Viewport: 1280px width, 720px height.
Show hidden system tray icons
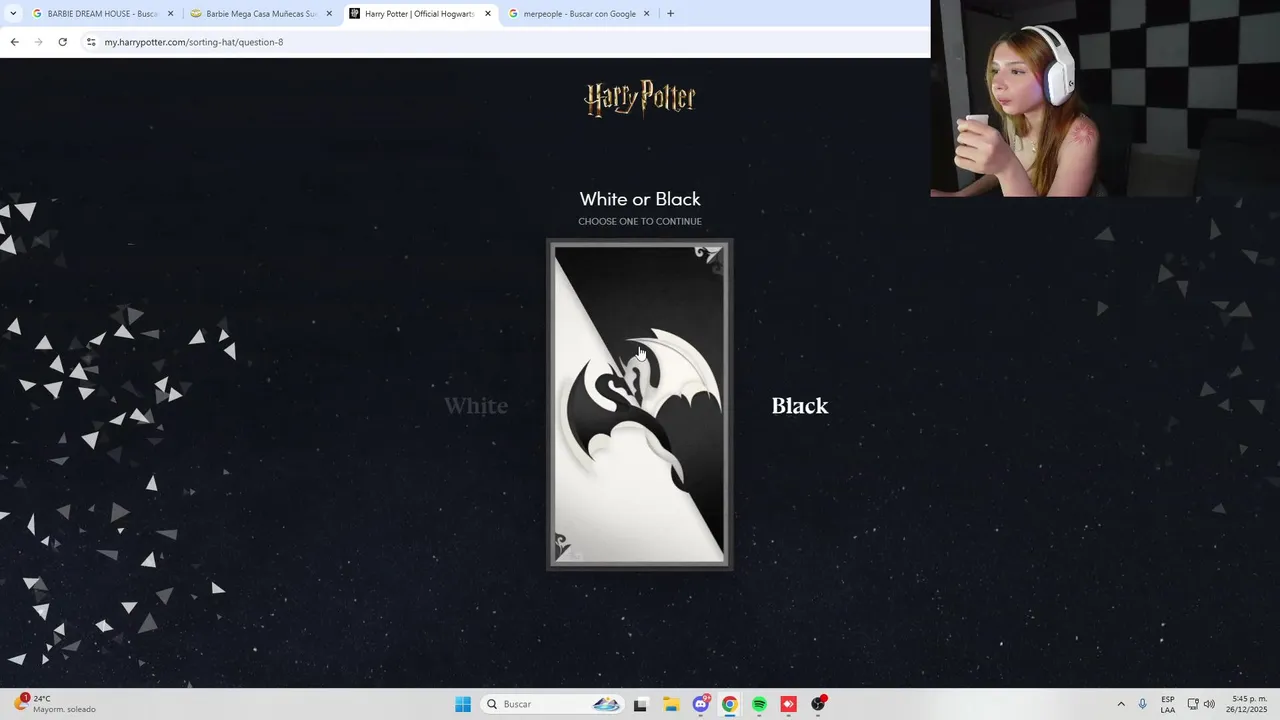pyautogui.click(x=1121, y=704)
